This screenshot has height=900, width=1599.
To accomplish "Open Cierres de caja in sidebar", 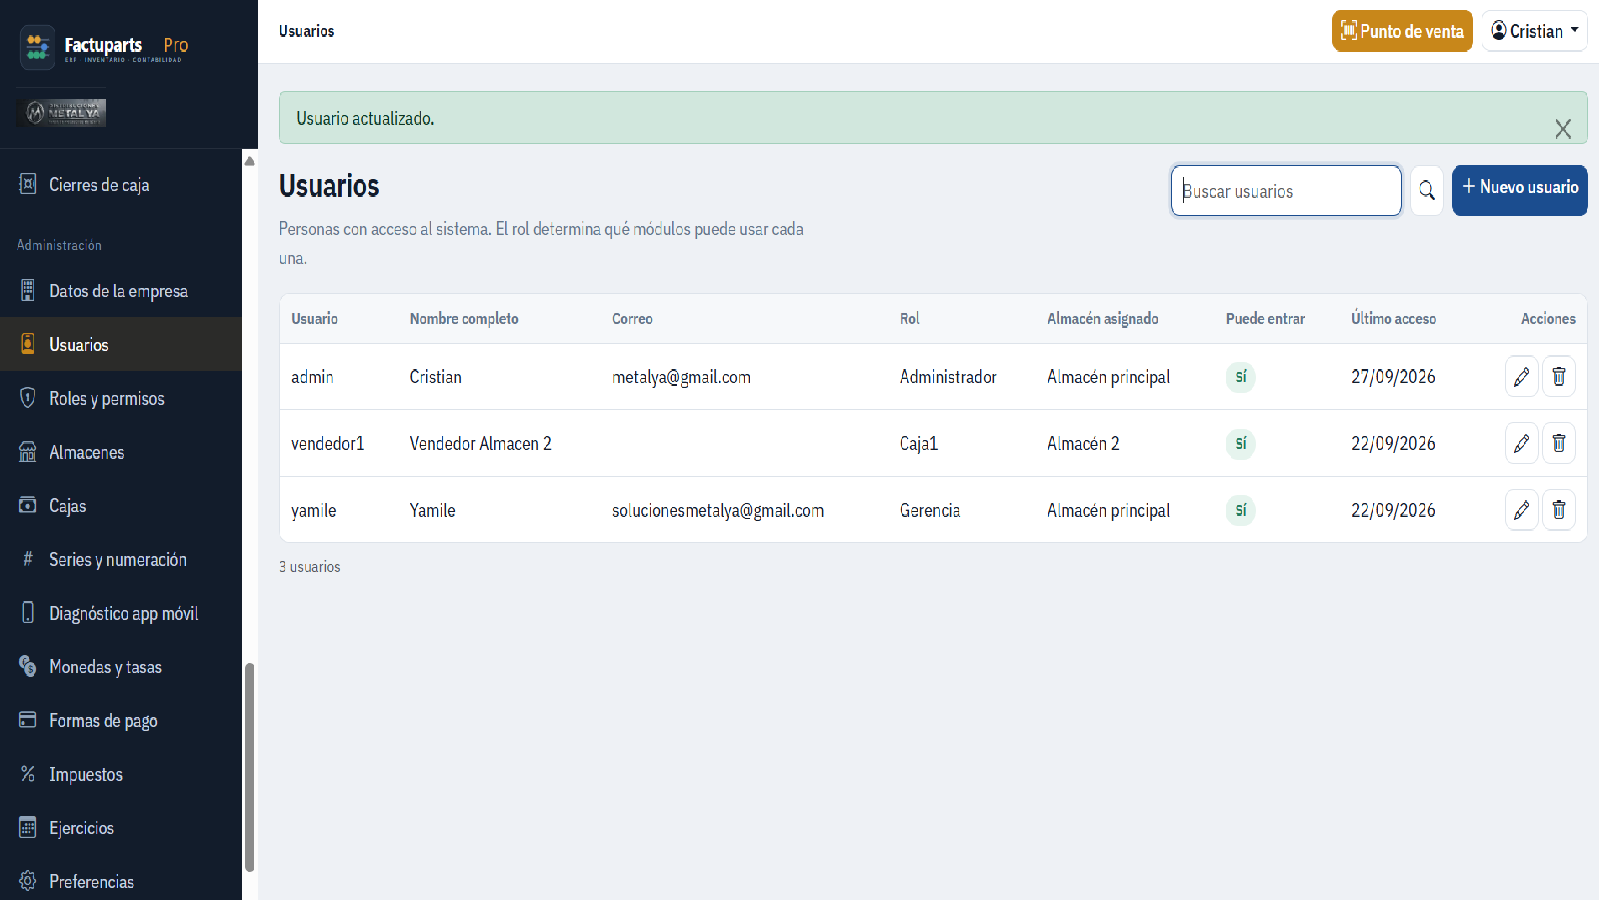I will pos(121,185).
